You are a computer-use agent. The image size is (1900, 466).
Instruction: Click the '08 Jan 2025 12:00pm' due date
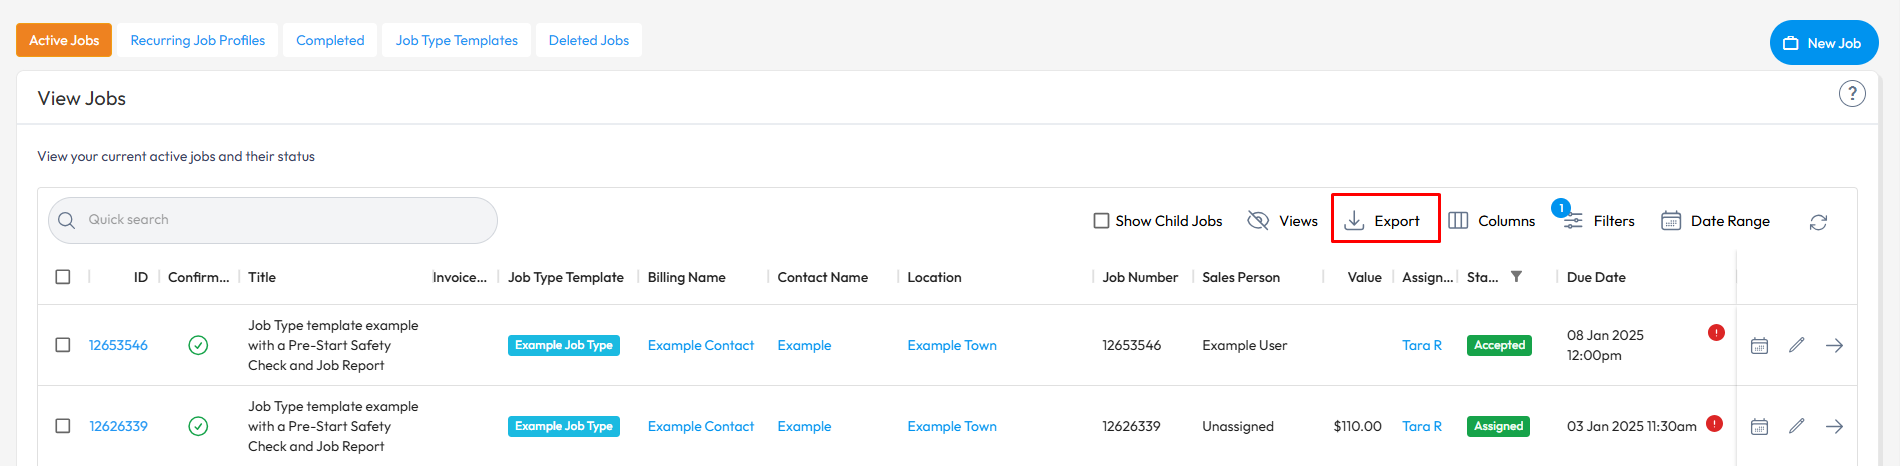point(1605,345)
